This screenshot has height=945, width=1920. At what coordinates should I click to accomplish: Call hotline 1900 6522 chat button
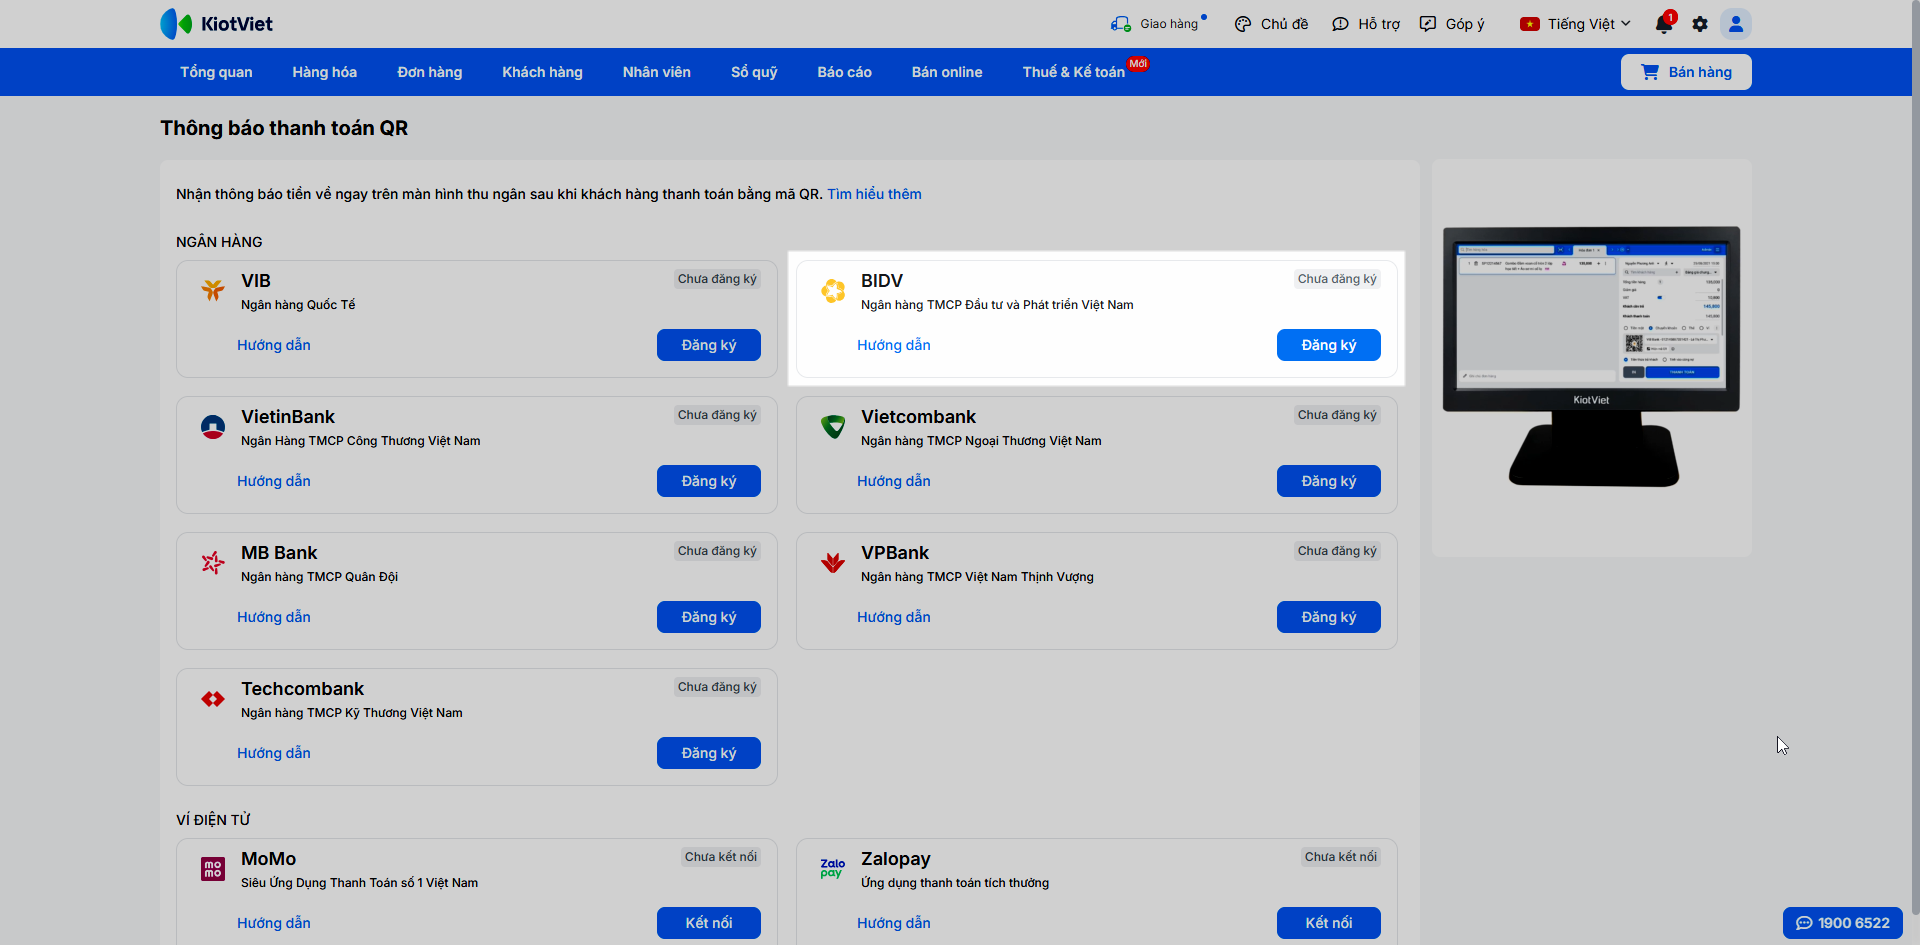1842,923
